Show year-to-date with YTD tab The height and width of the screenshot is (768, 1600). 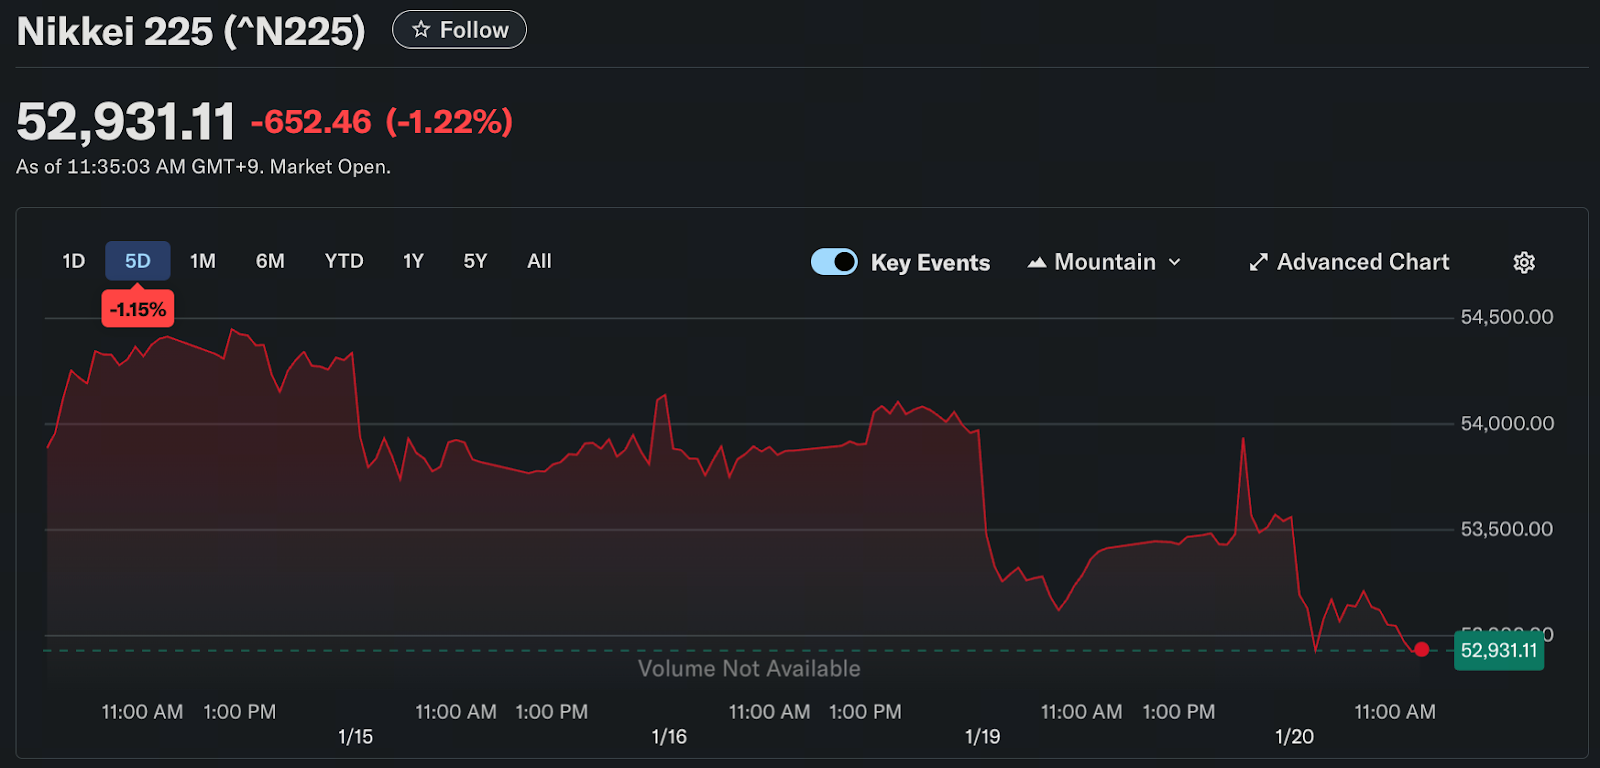pos(344,261)
